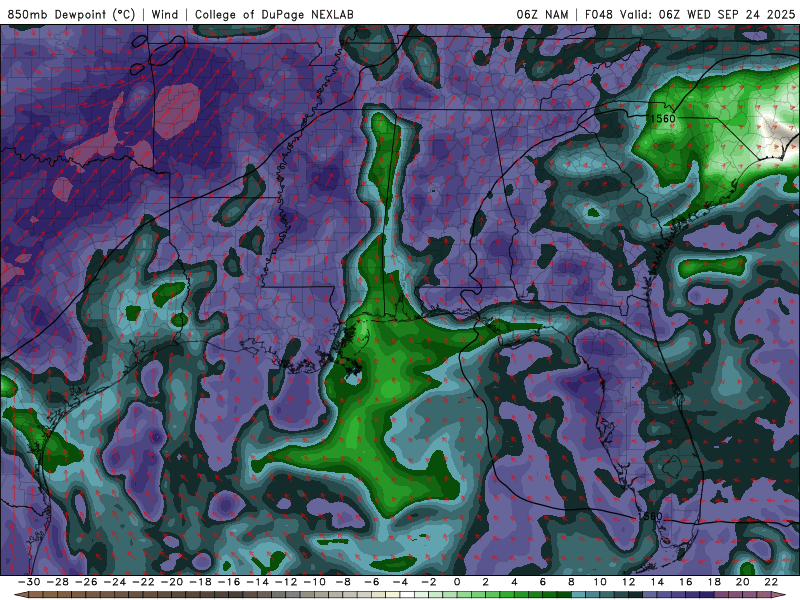This screenshot has width=800, height=600.
Task: Click the -4 value on the legend scale
Action: click(401, 582)
